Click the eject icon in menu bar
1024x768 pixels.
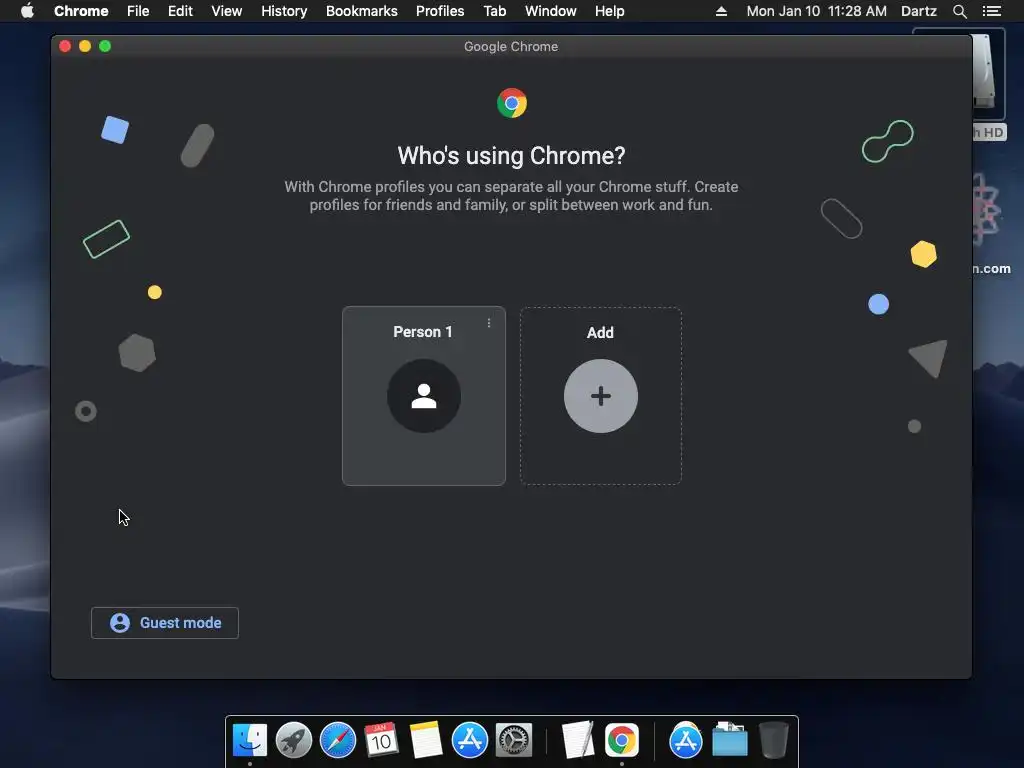click(721, 11)
